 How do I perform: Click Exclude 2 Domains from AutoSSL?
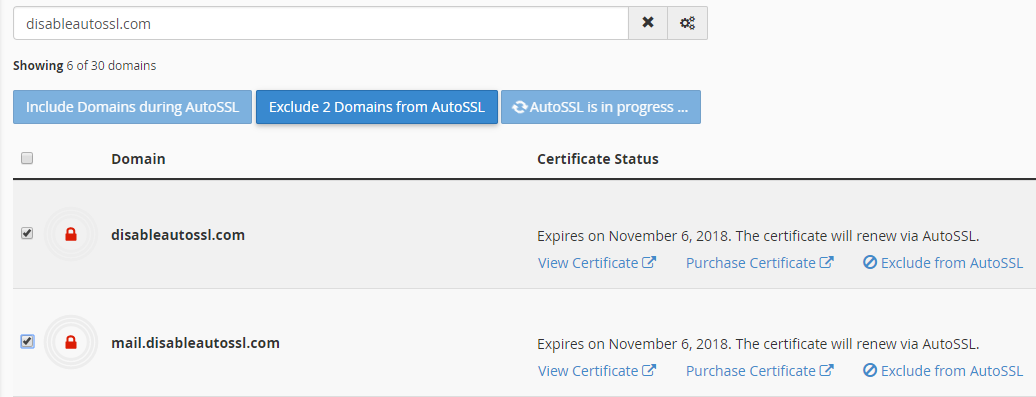pos(377,107)
